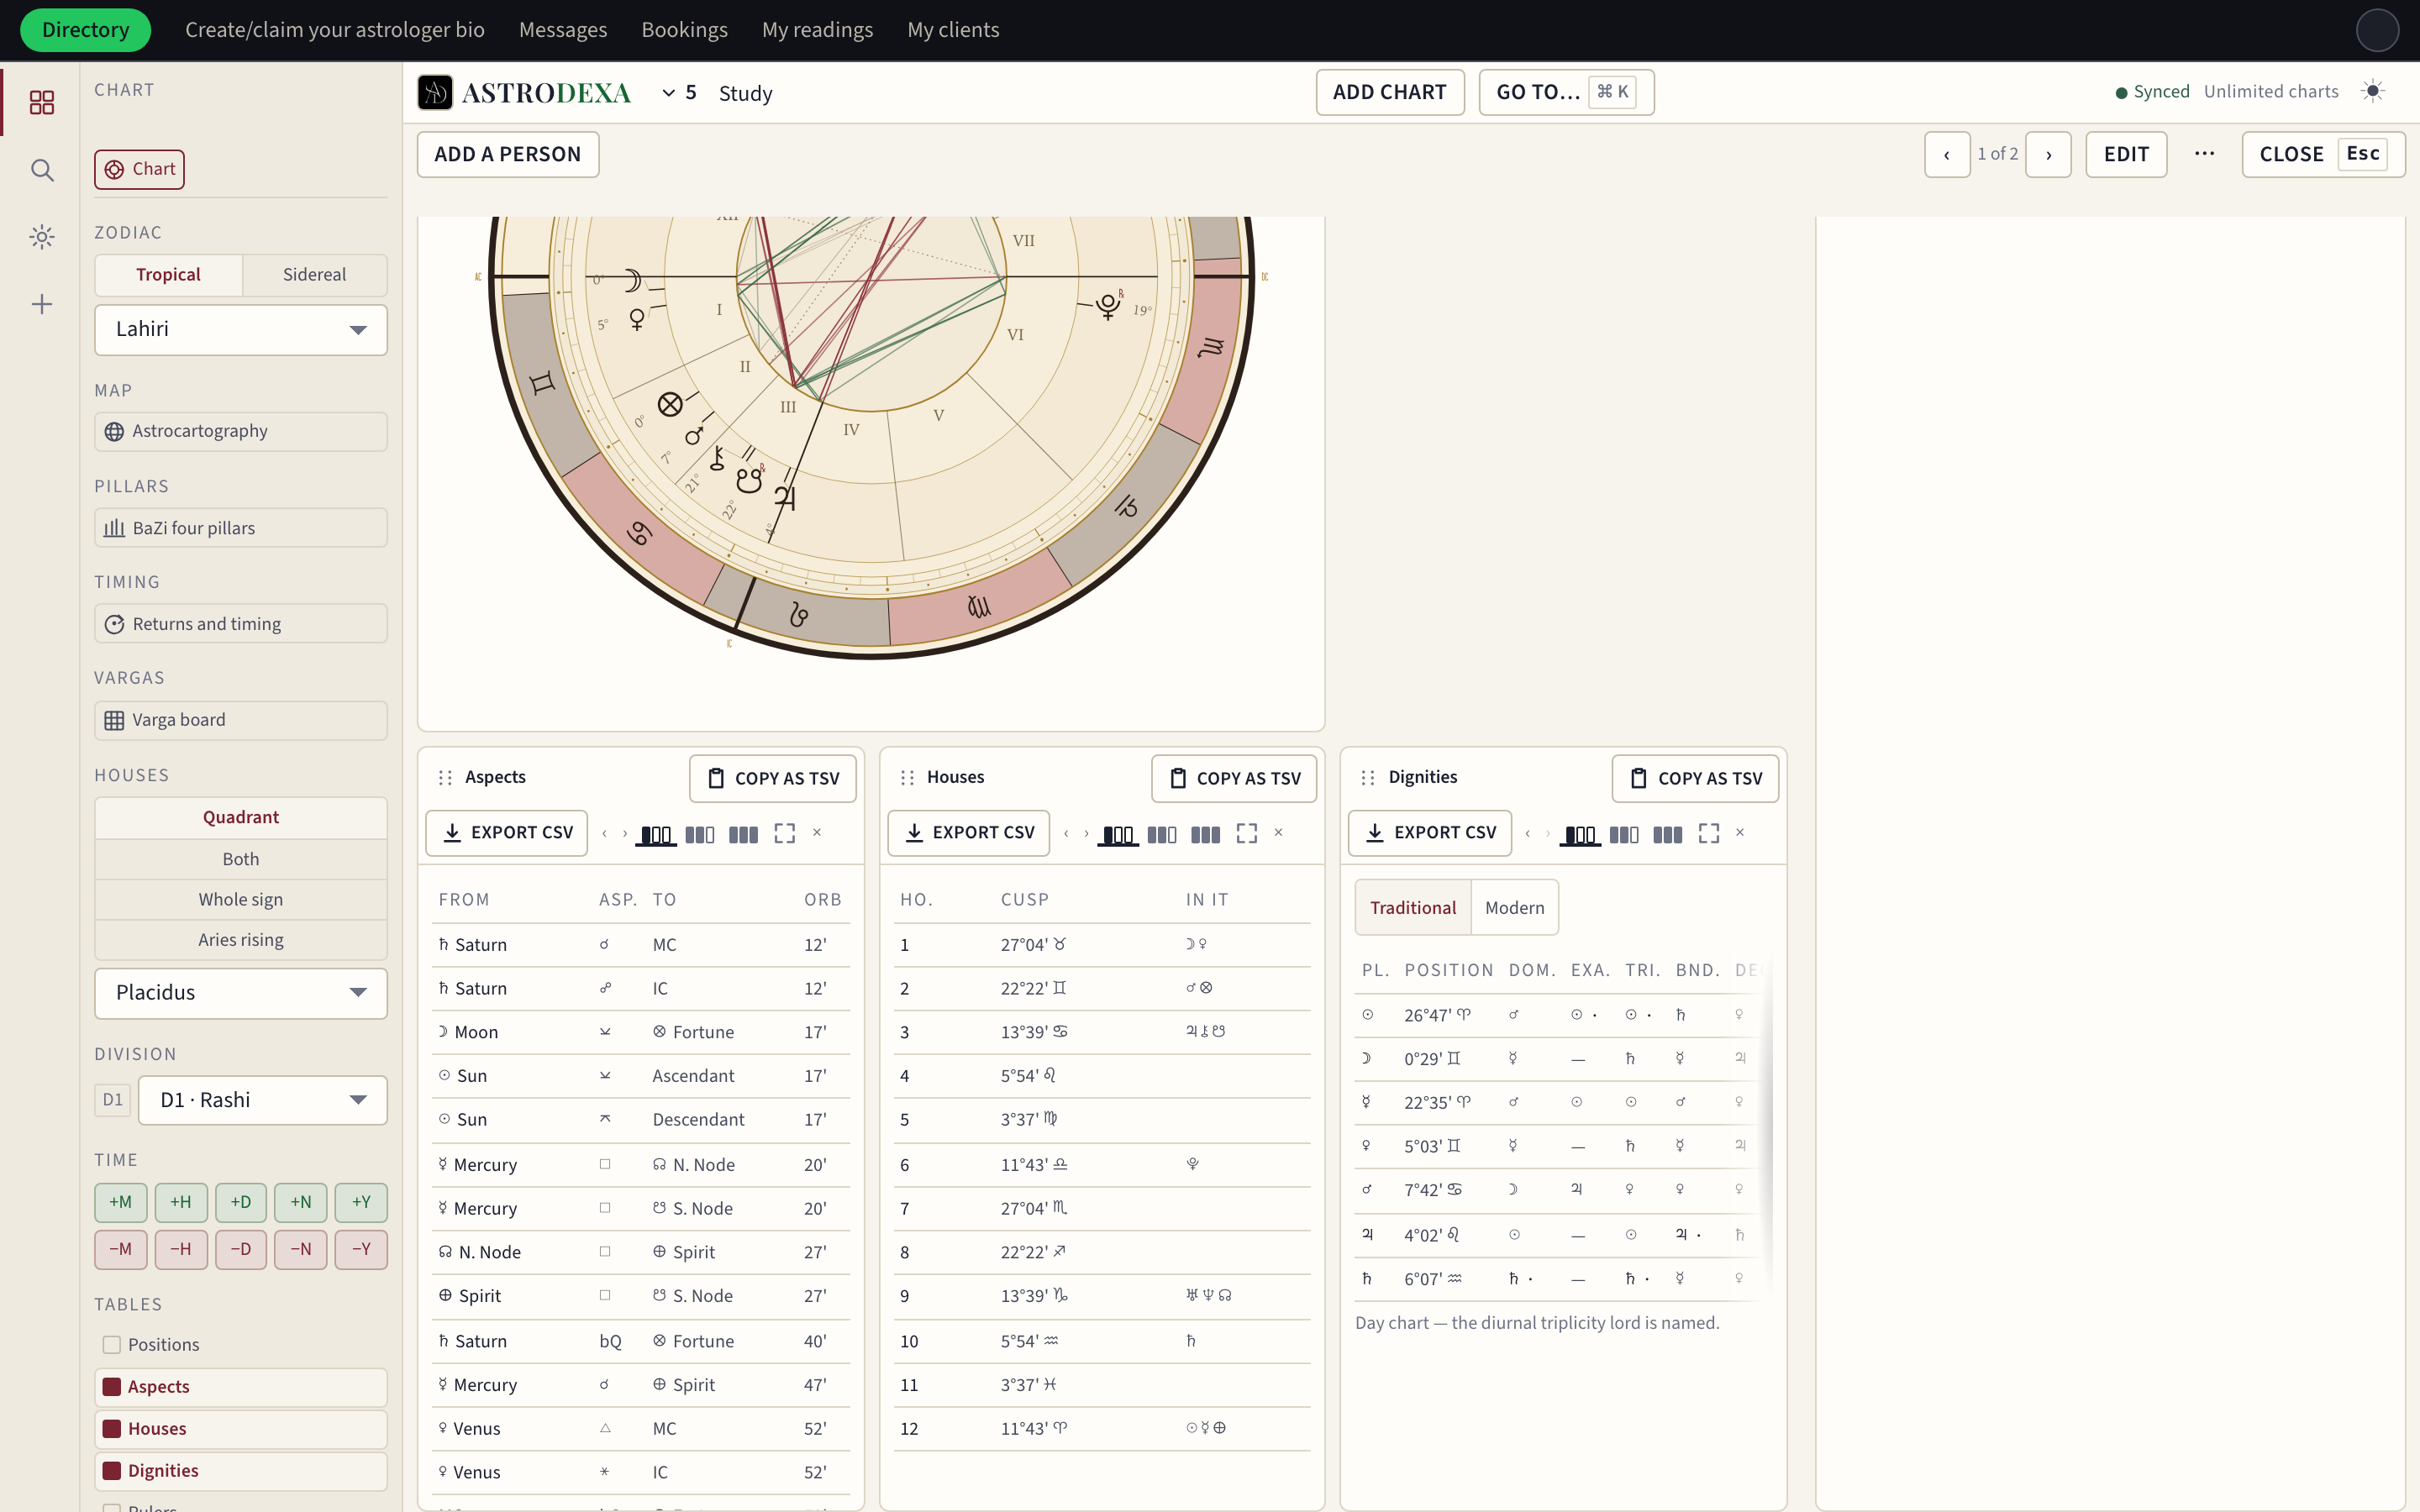
Task: Open the D1 · Rashi division dropdown
Action: [x=262, y=1100]
